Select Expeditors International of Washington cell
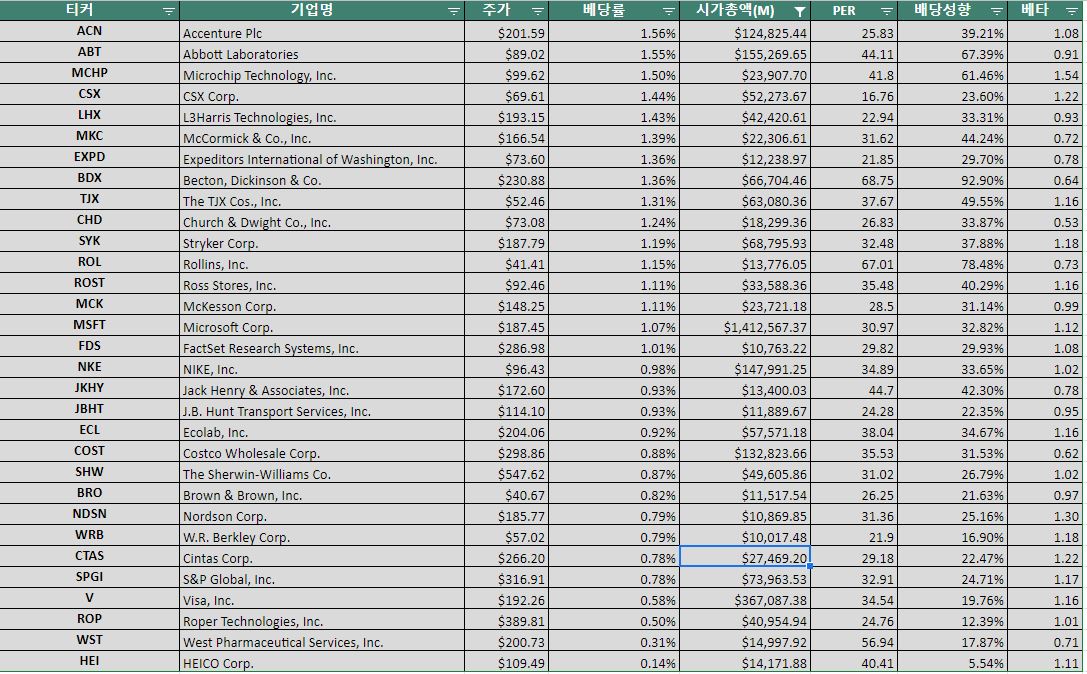Screen dimensions: 1087x674 pyautogui.click(x=322, y=158)
